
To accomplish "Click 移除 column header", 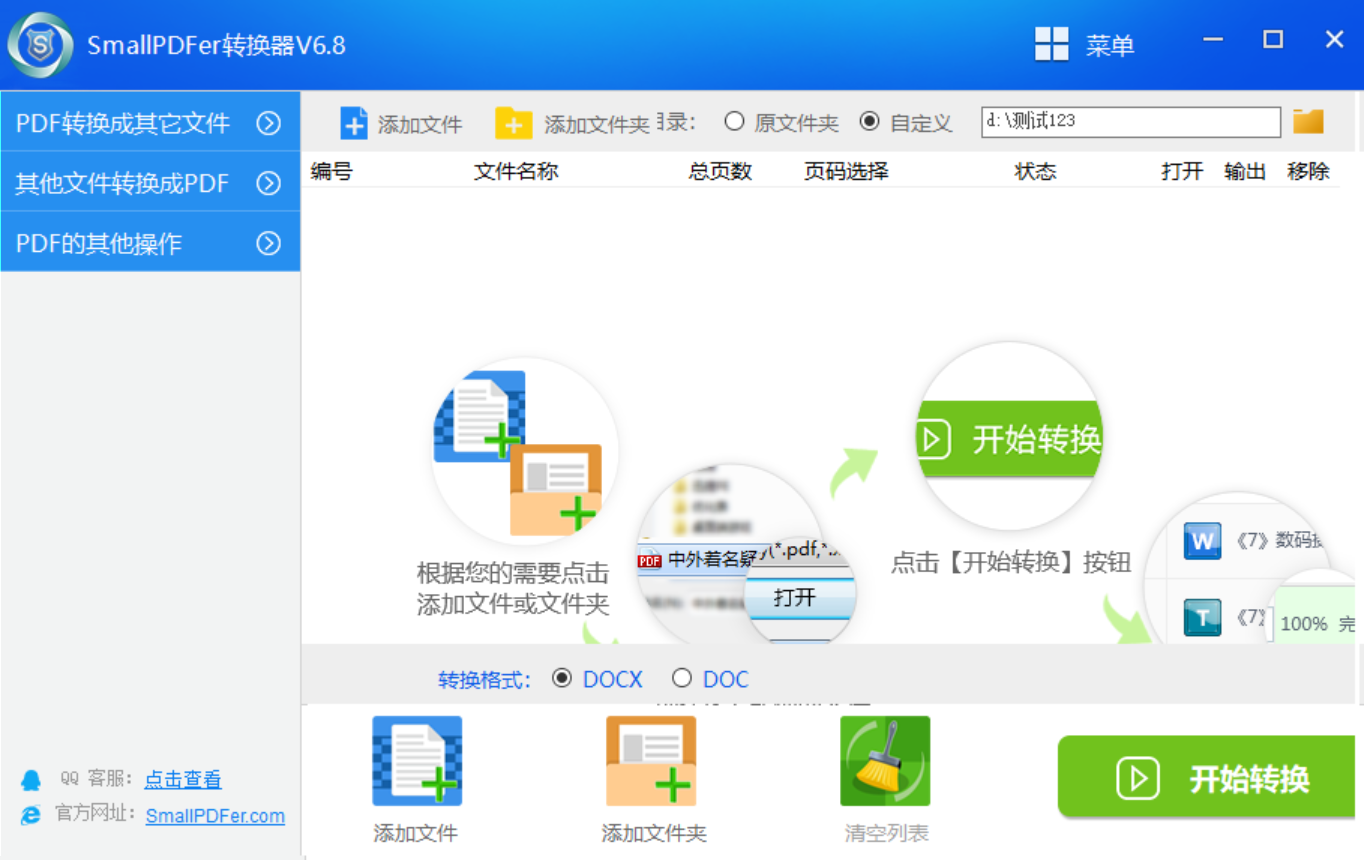I will (x=1308, y=171).
